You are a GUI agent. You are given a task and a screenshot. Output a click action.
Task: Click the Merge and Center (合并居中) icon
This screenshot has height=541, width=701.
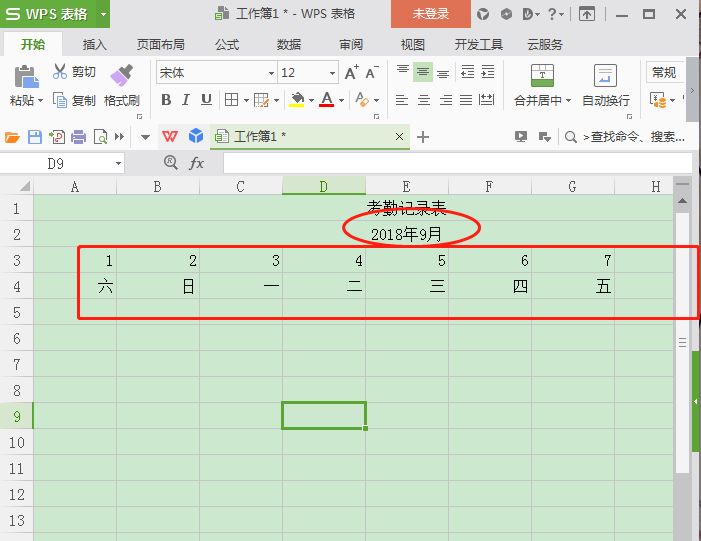541,76
